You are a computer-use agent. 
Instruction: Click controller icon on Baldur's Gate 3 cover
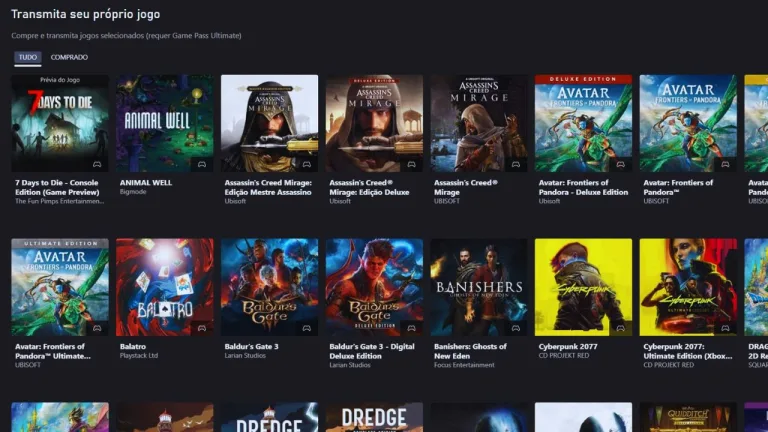pos(307,328)
